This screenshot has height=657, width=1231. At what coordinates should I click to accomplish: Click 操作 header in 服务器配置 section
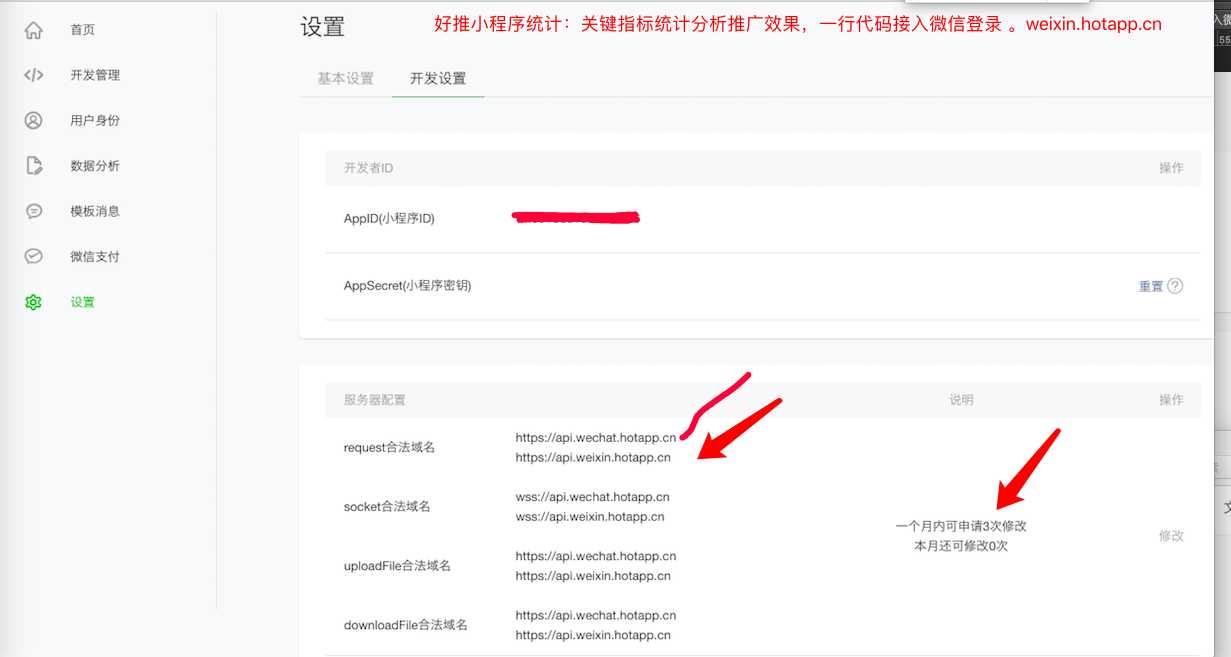[1171, 400]
